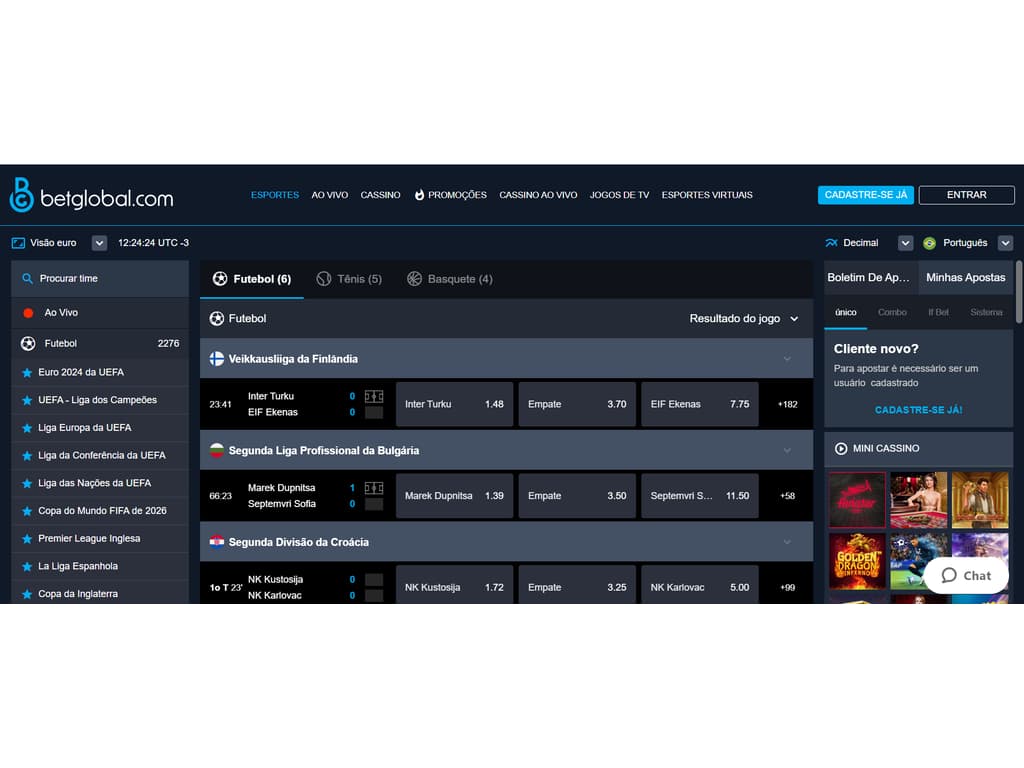Open the Chat bubble widget
The image size is (1024, 768).
click(965, 575)
